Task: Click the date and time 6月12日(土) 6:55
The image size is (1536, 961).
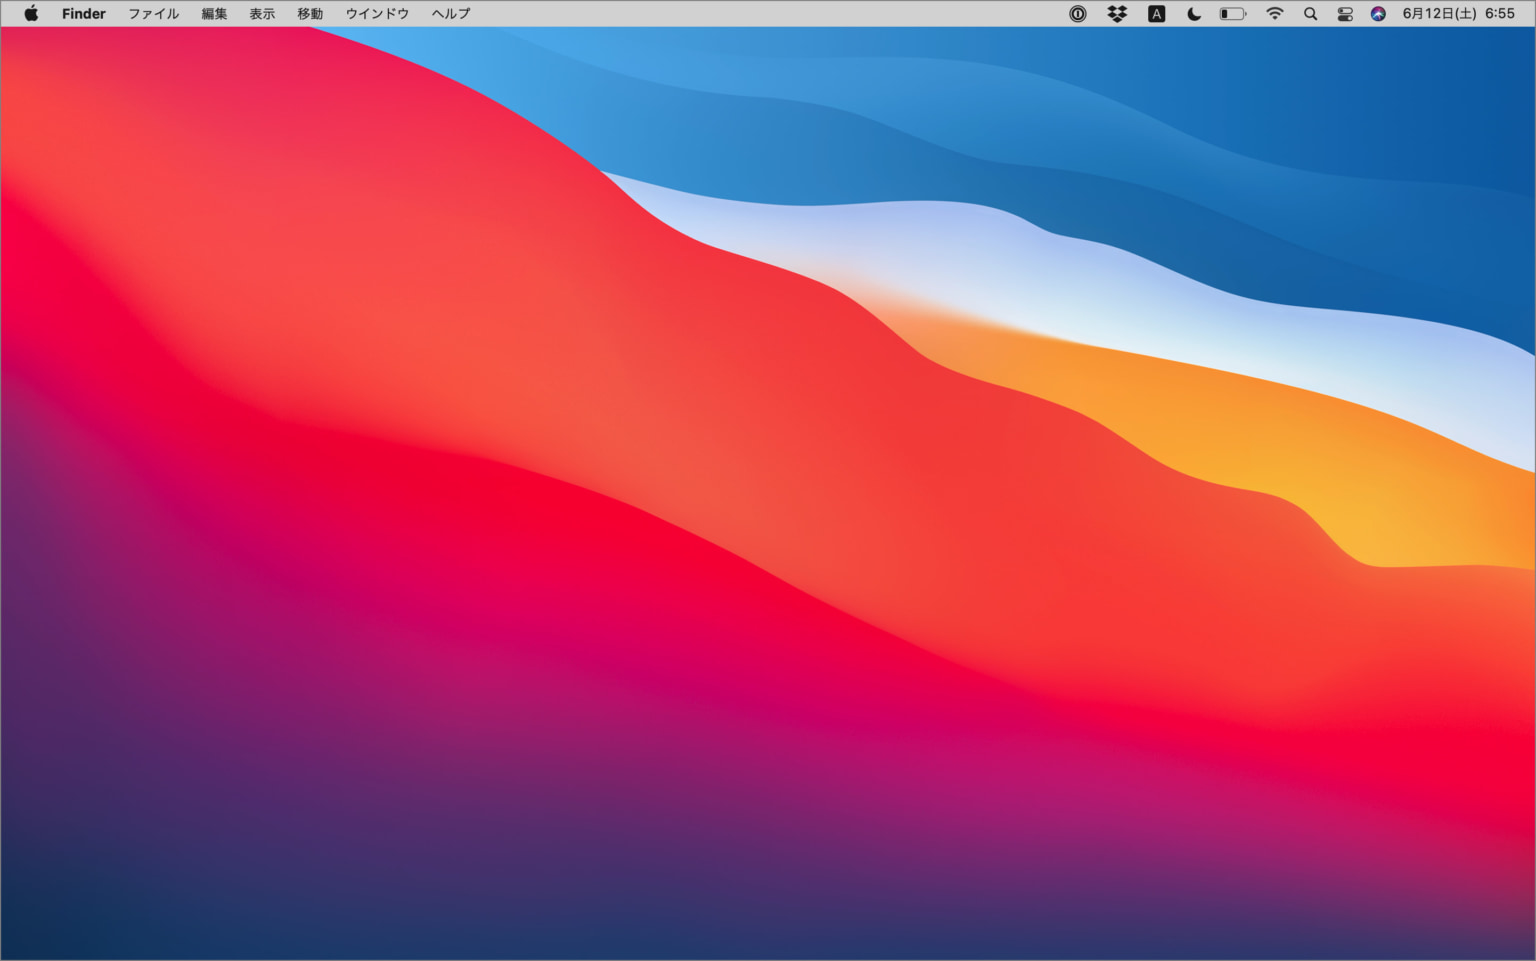Action: pyautogui.click(x=1458, y=14)
